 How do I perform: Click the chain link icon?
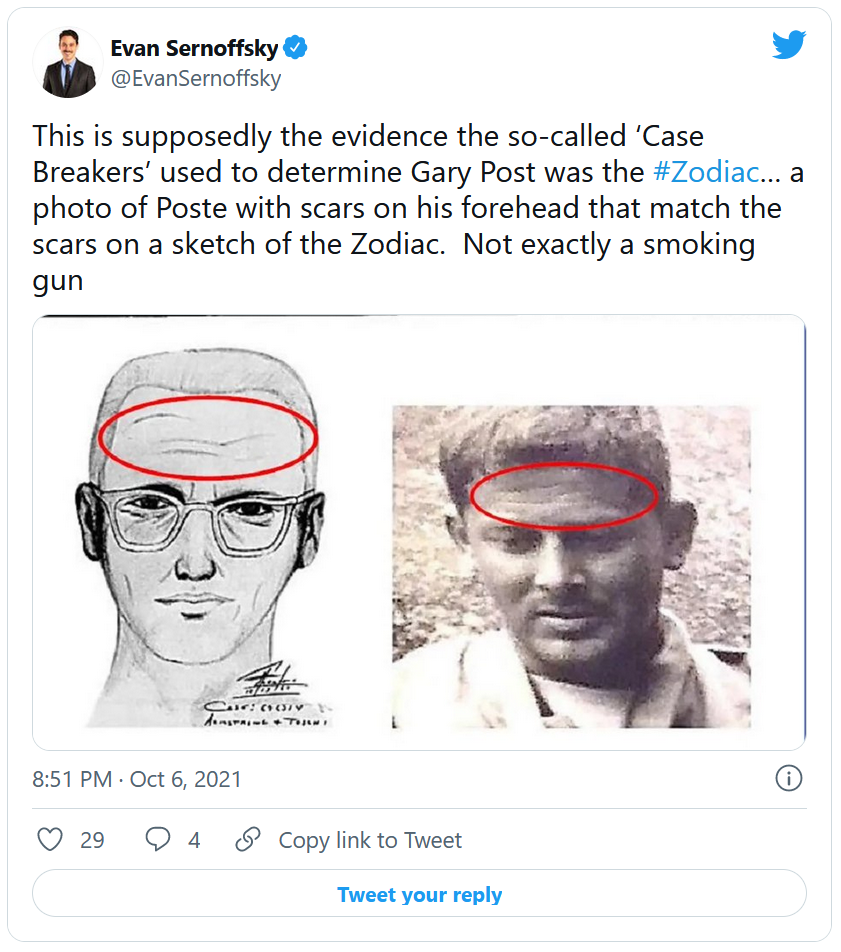click(x=248, y=840)
